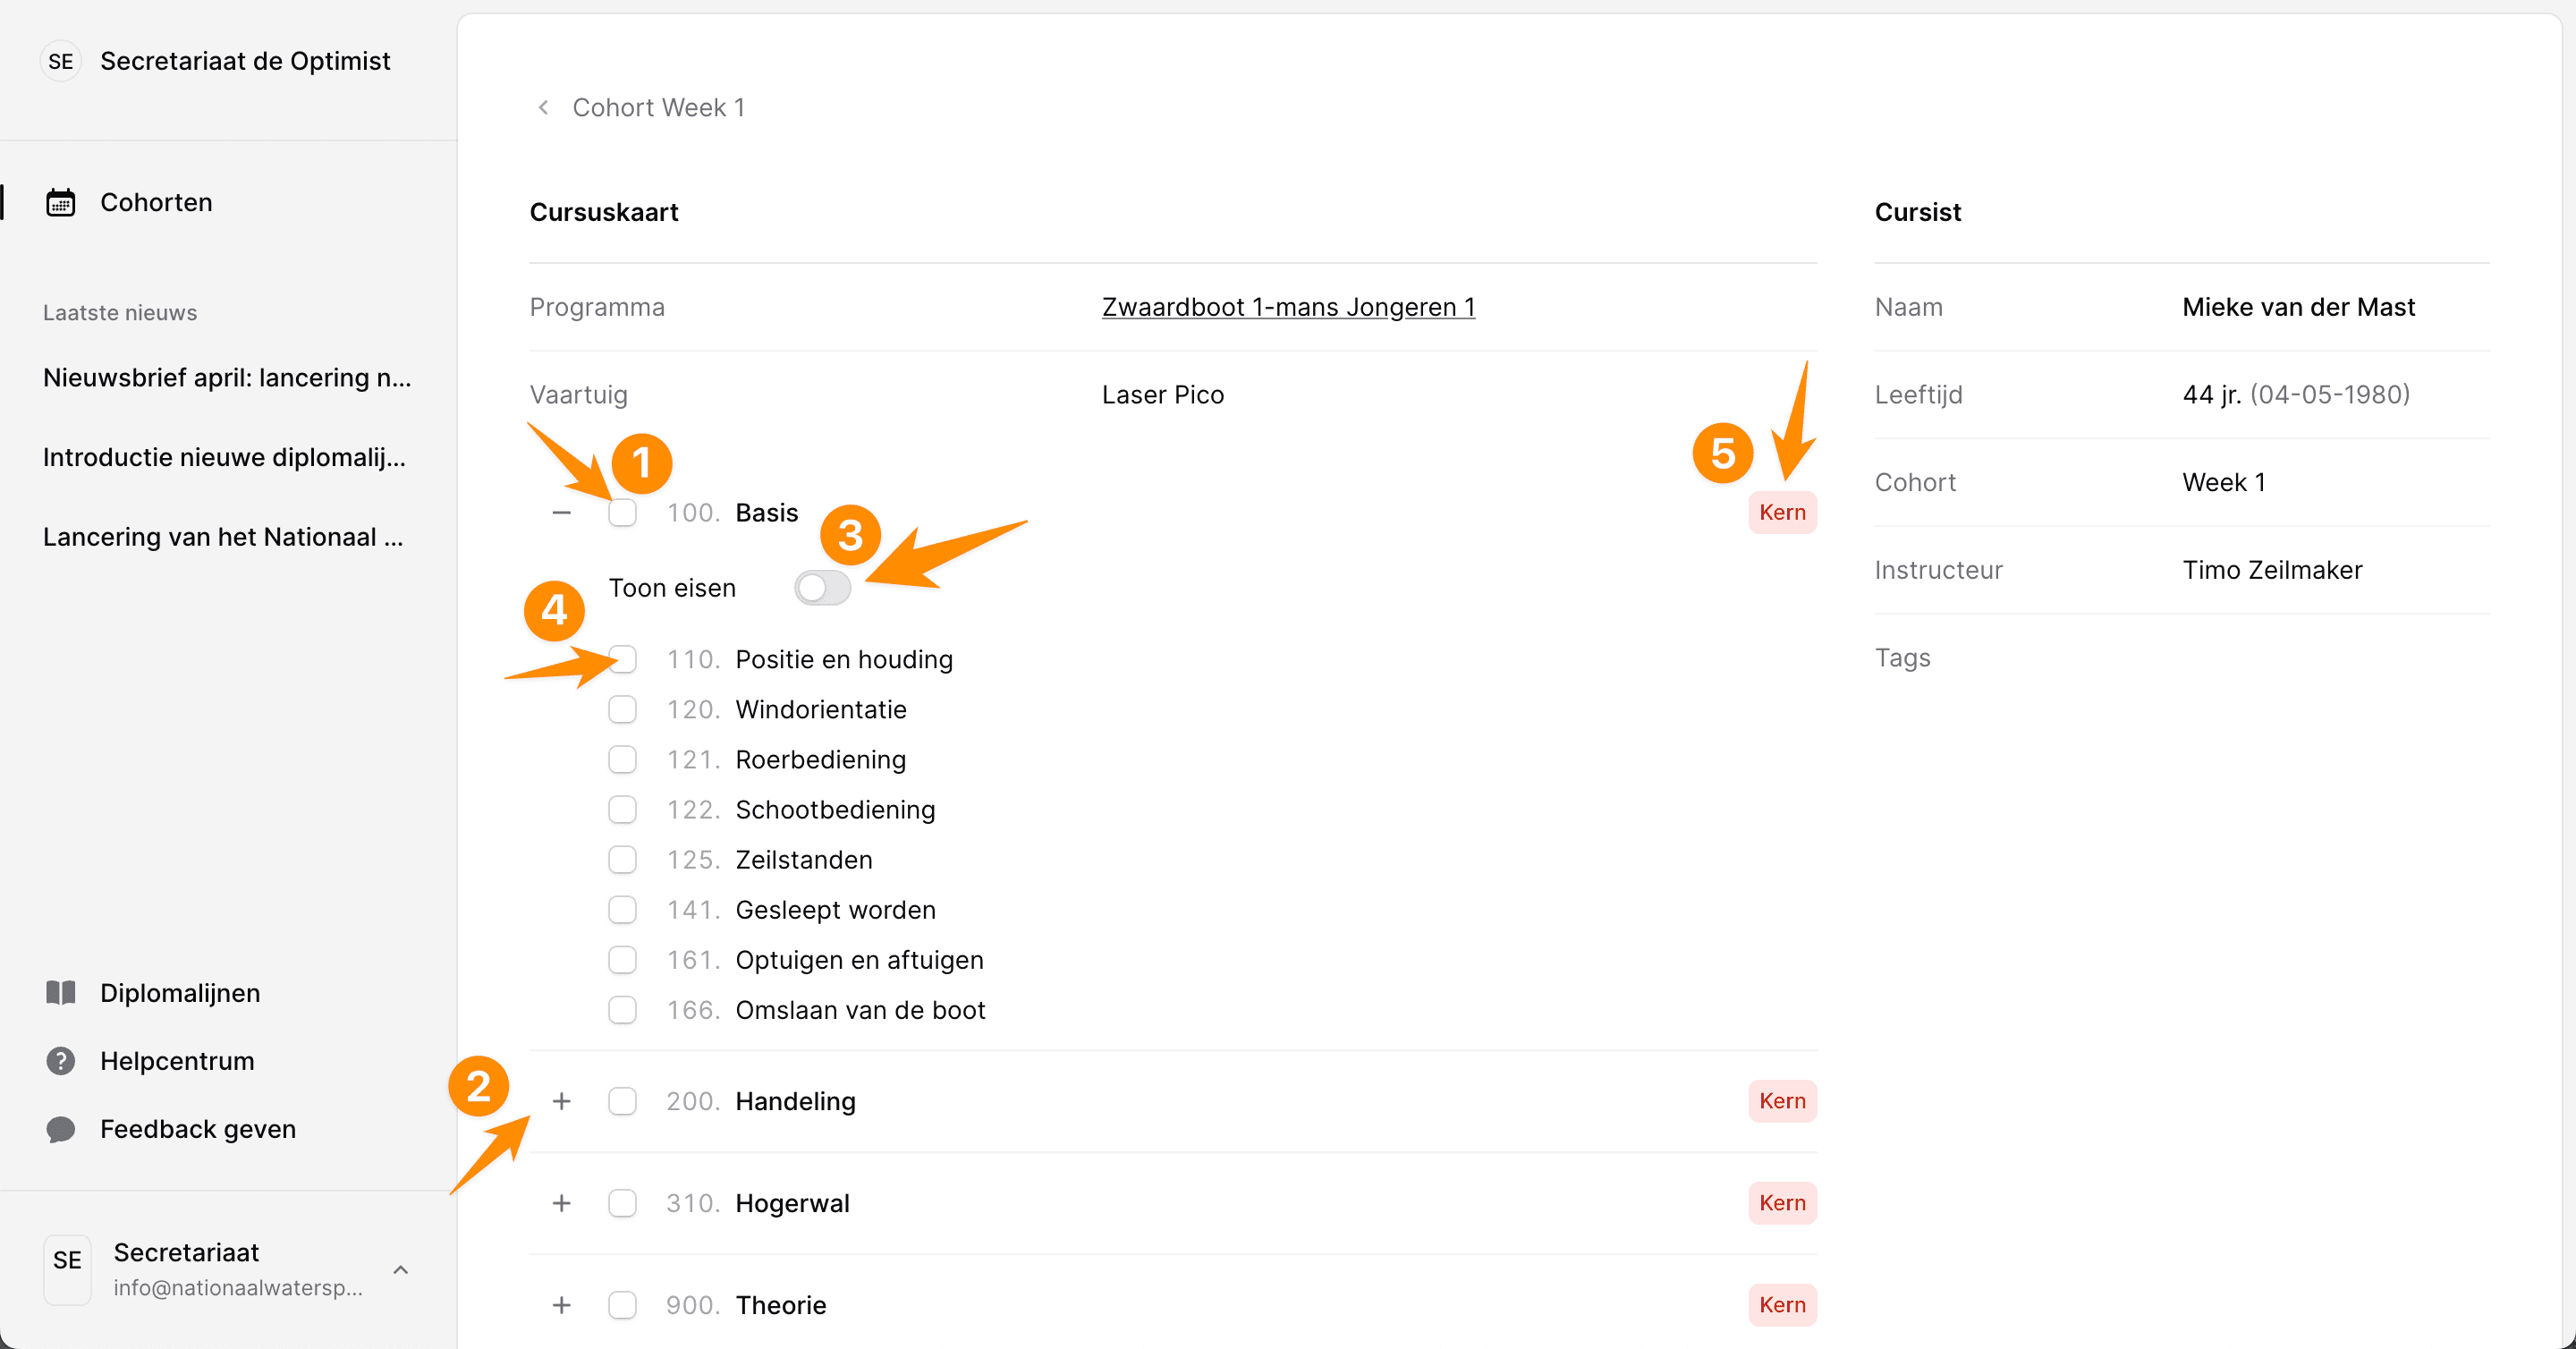Check the 100. Basis checkbox
The image size is (2576, 1349).
622,512
